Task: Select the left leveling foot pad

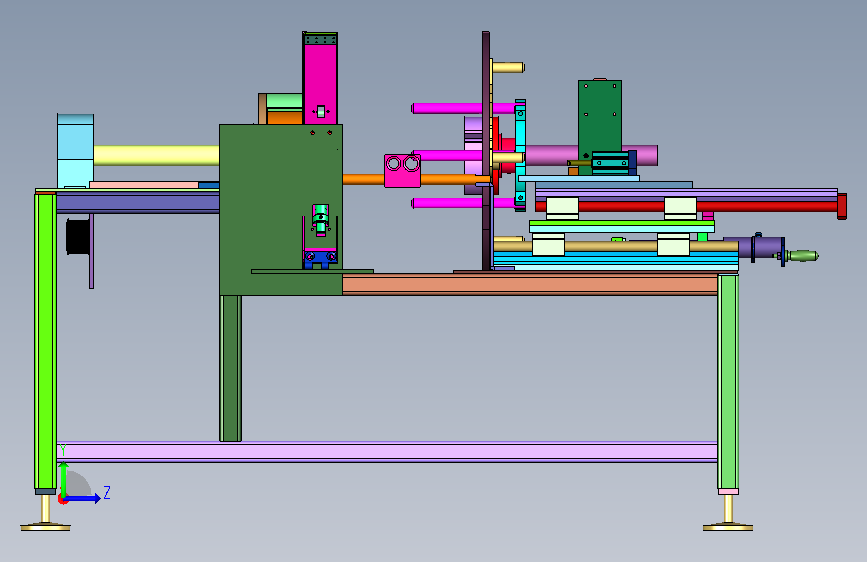Action: pyautogui.click(x=45, y=526)
